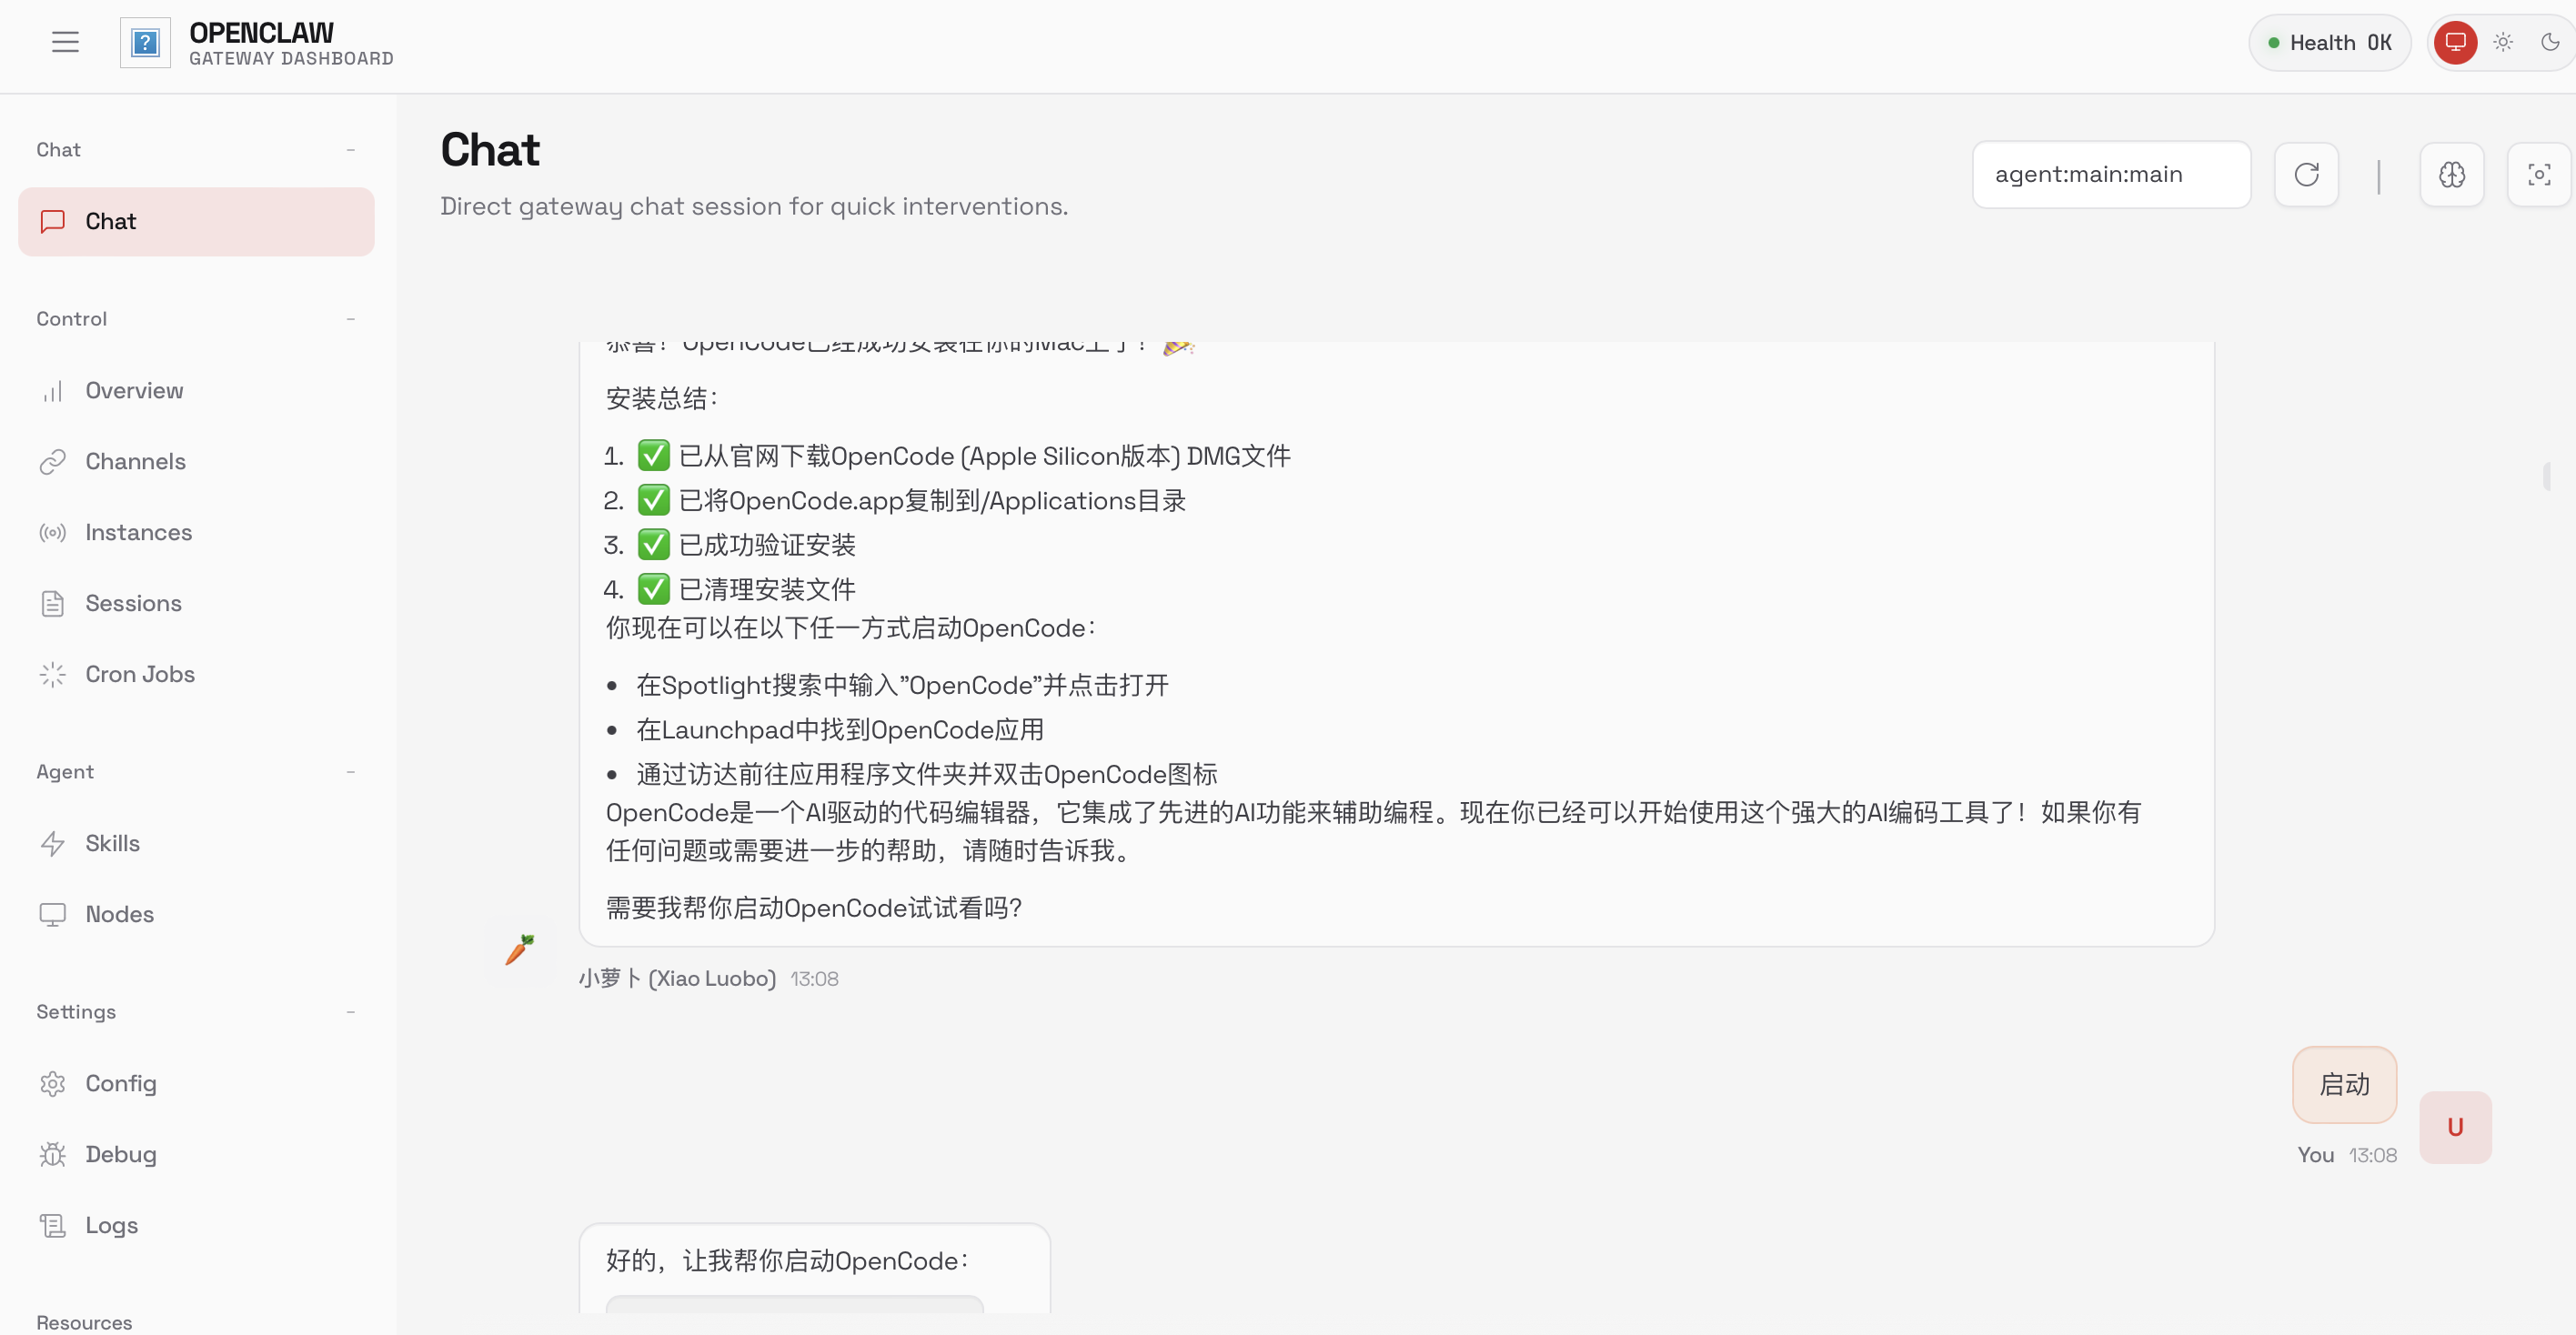Viewport: 2576px width, 1335px height.
Task: Open the session selector agent:main:main
Action: (x=2111, y=175)
